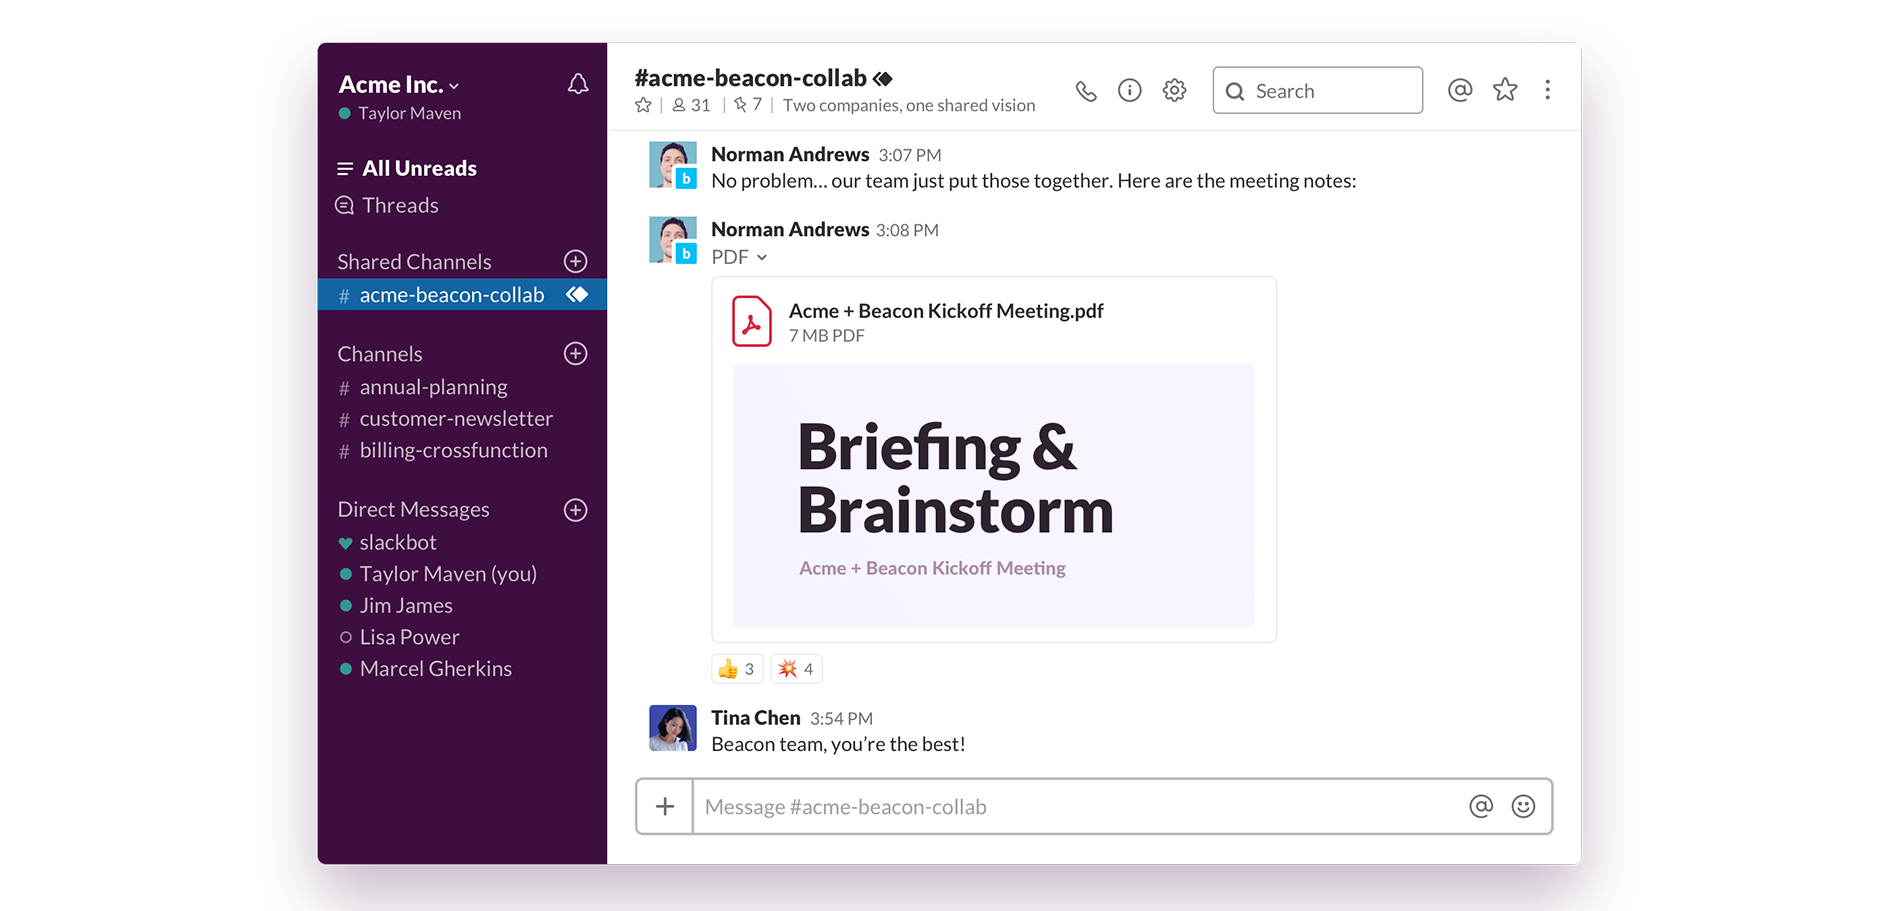Start a call with the phone icon
Image resolution: width=1900 pixels, height=911 pixels.
pyautogui.click(x=1086, y=91)
